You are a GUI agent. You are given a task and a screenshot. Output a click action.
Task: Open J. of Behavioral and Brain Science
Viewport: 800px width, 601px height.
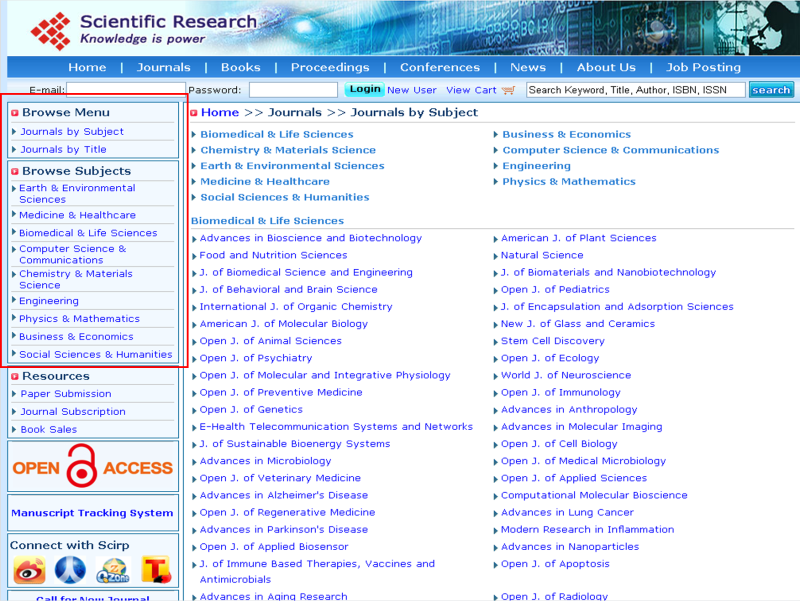288,289
